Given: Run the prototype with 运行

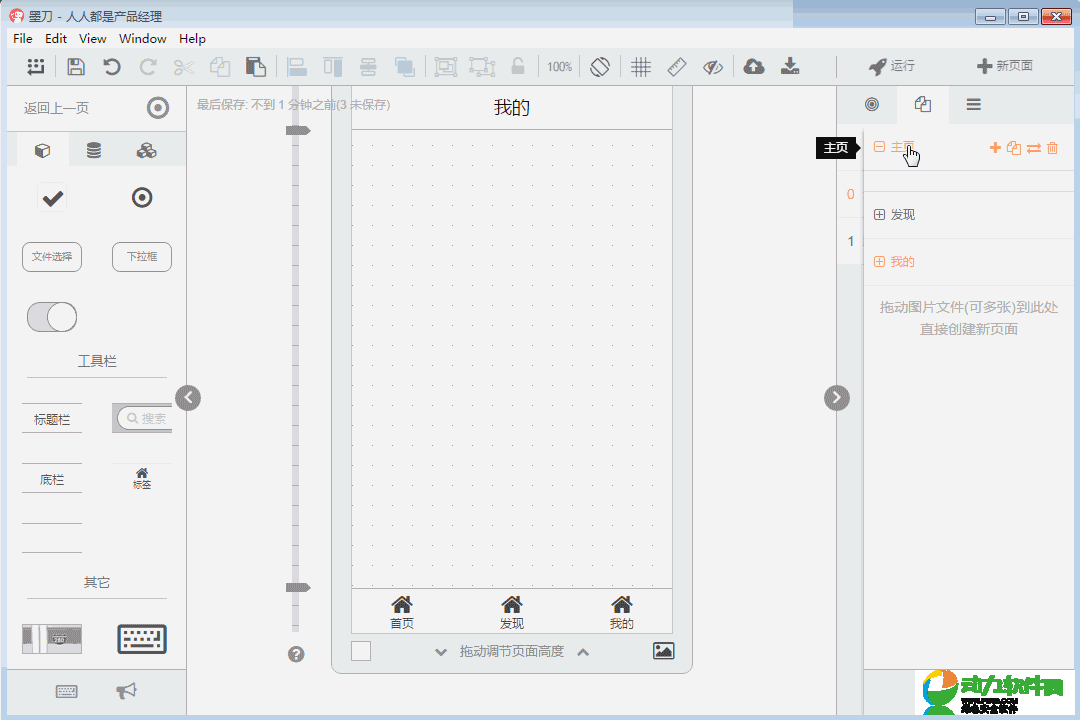Looking at the screenshot, I should [x=892, y=66].
